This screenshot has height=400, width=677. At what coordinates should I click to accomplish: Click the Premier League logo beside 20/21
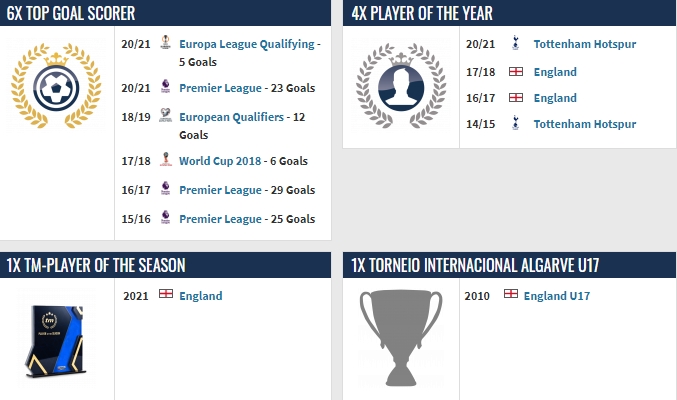pos(165,86)
